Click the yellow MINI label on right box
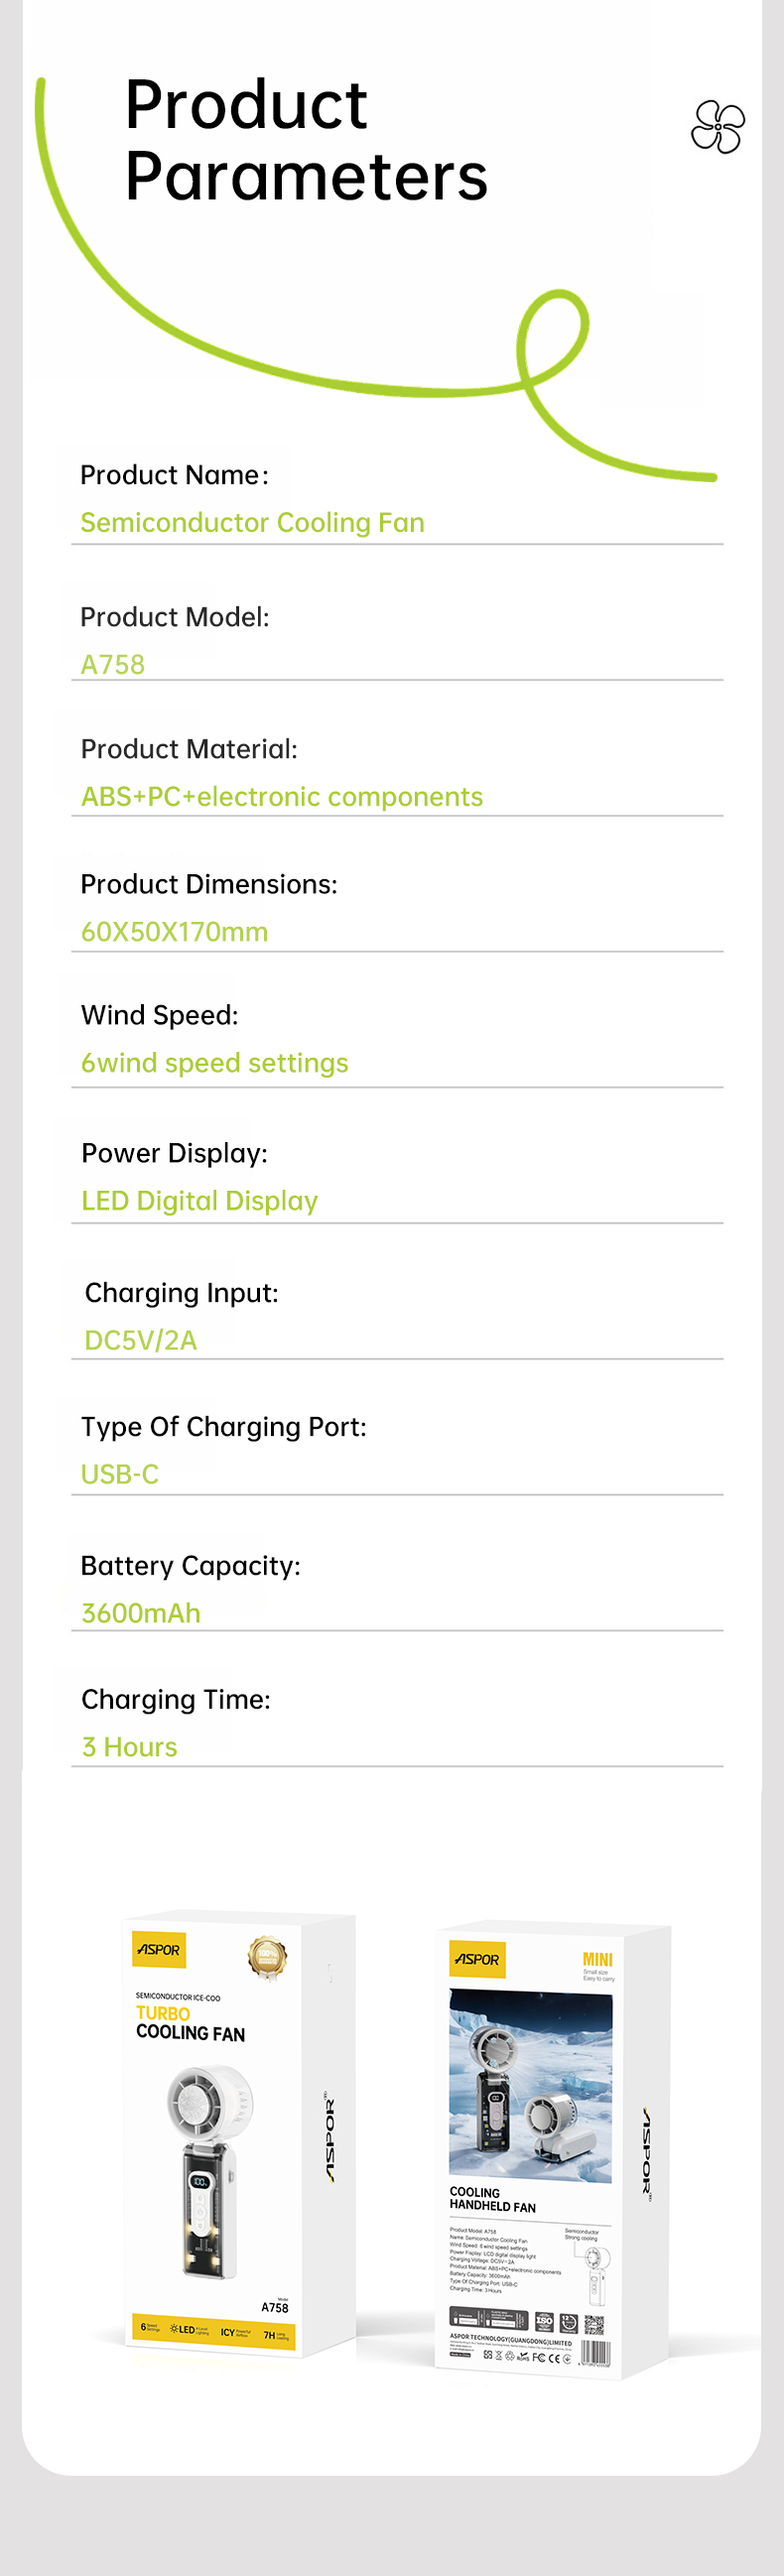Viewport: 784px width, 2576px height. tap(597, 1959)
